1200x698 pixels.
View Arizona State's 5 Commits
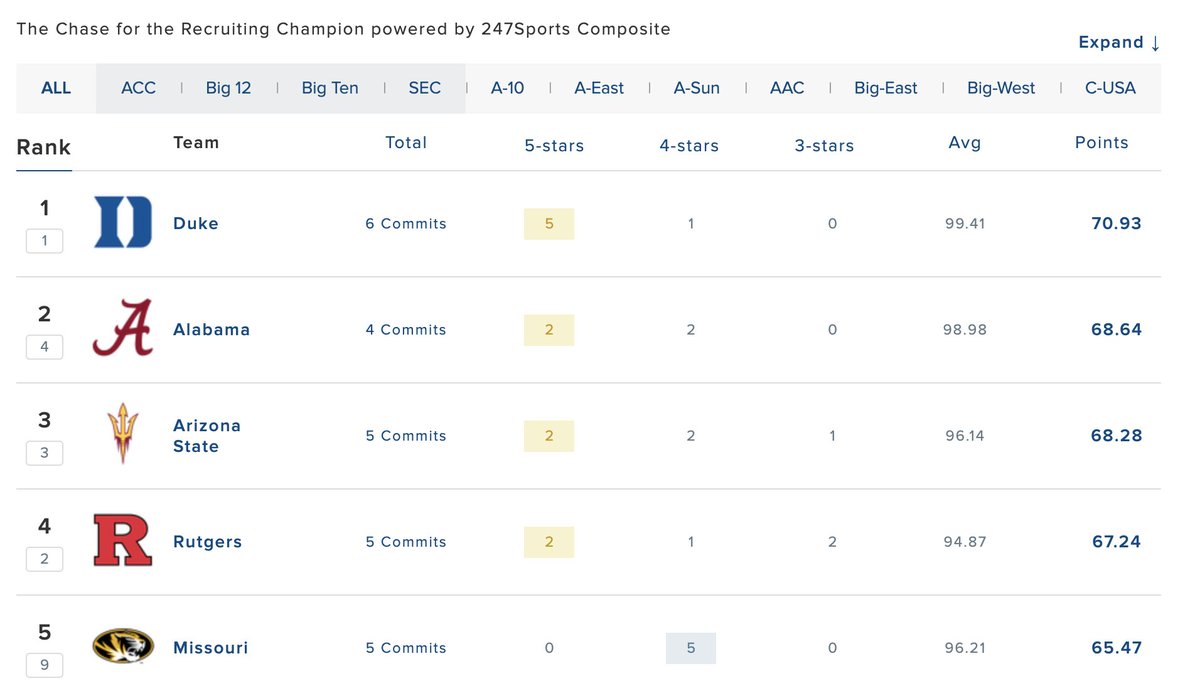406,435
